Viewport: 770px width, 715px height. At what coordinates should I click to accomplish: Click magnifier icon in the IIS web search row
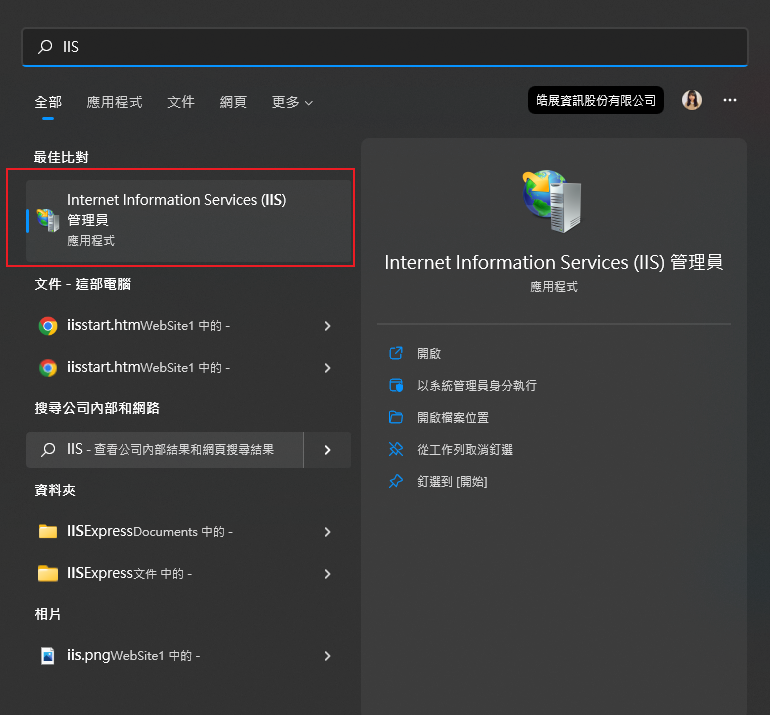point(48,450)
